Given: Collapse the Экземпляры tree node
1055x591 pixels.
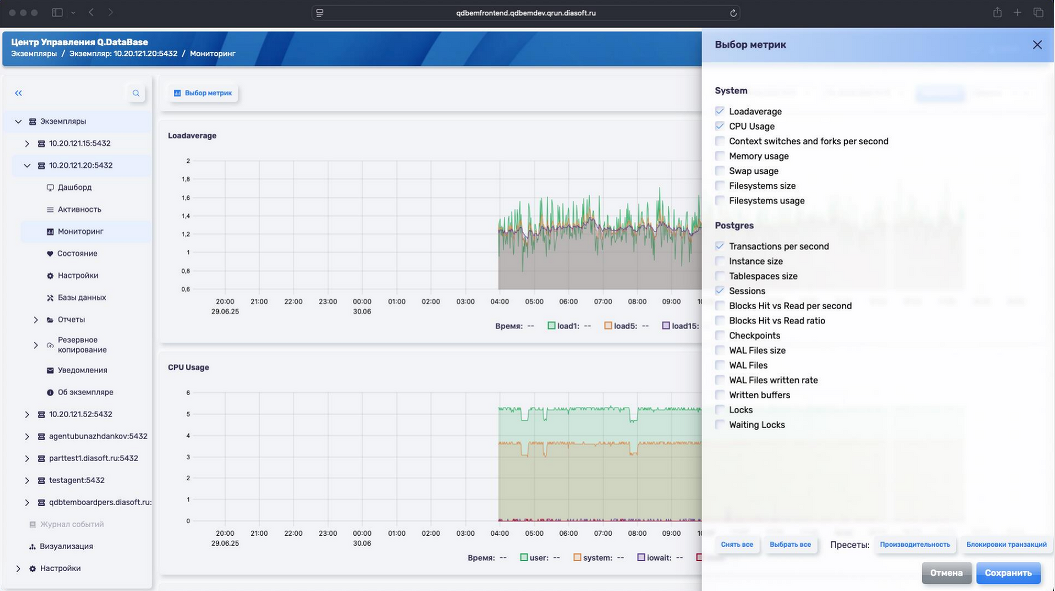Looking at the screenshot, I should point(18,122).
